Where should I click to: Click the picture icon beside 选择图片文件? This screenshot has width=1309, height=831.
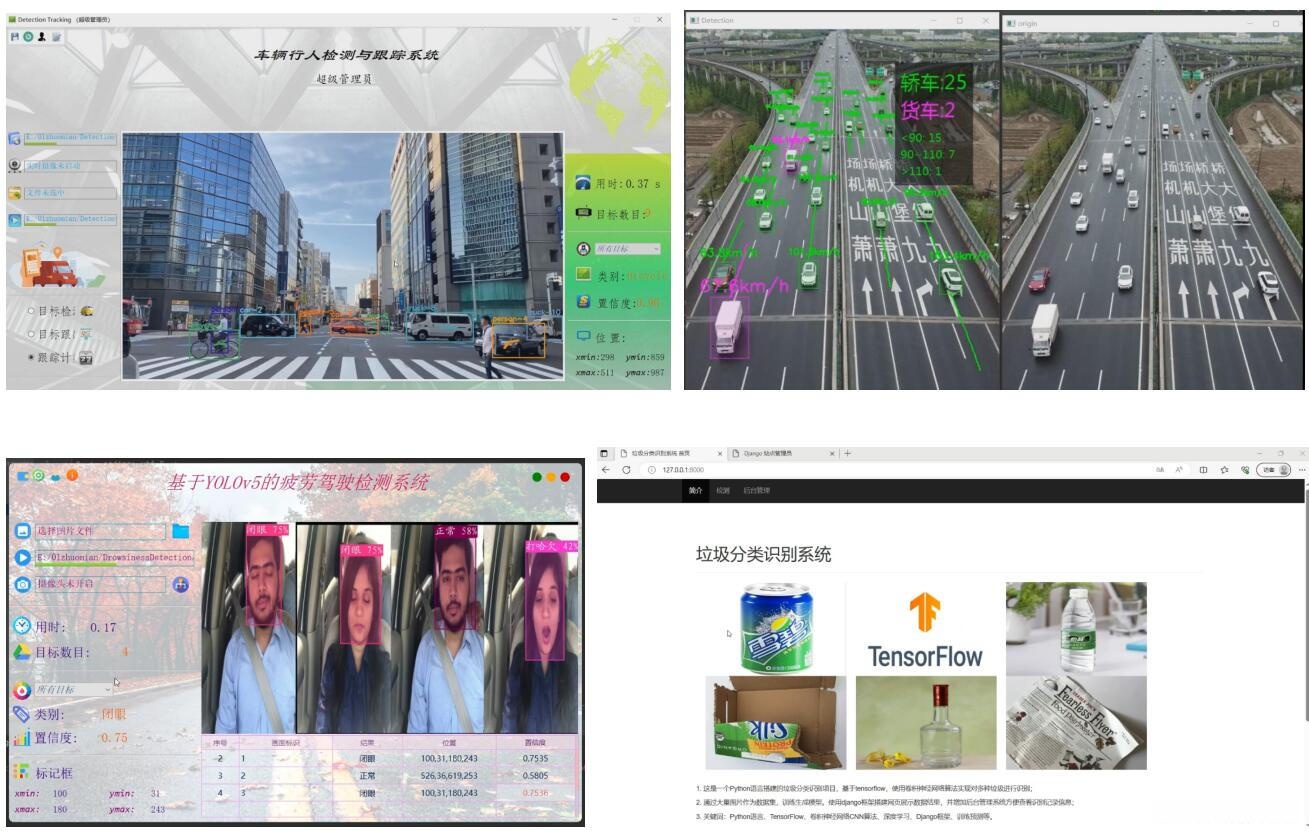pyautogui.click(x=23, y=531)
